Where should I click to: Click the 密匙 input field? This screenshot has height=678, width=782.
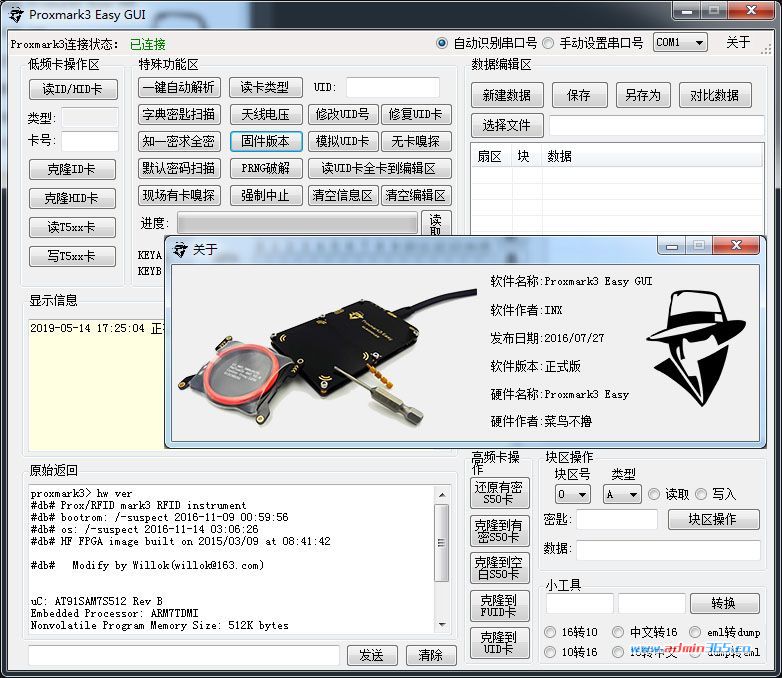point(617,519)
